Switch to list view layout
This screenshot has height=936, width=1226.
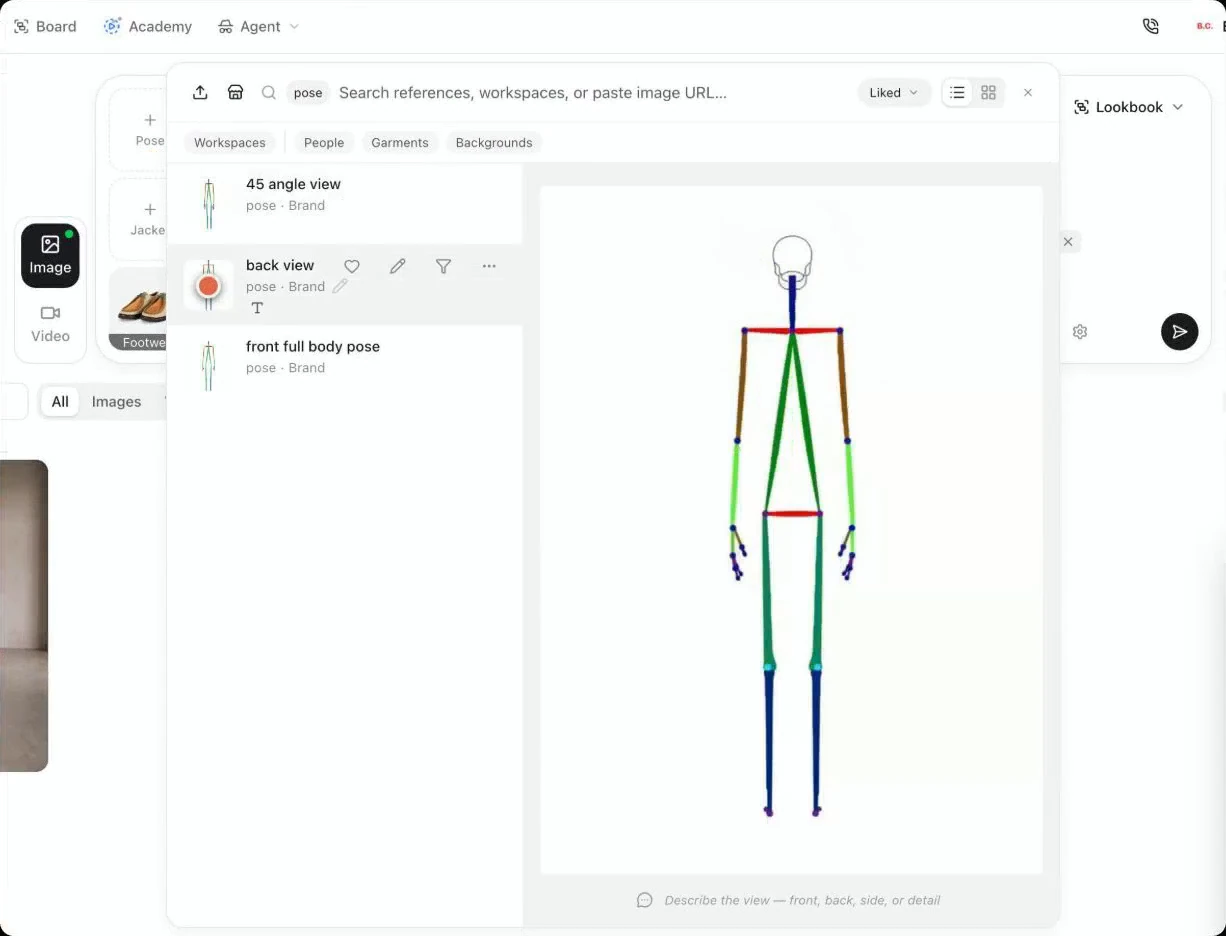[957, 92]
